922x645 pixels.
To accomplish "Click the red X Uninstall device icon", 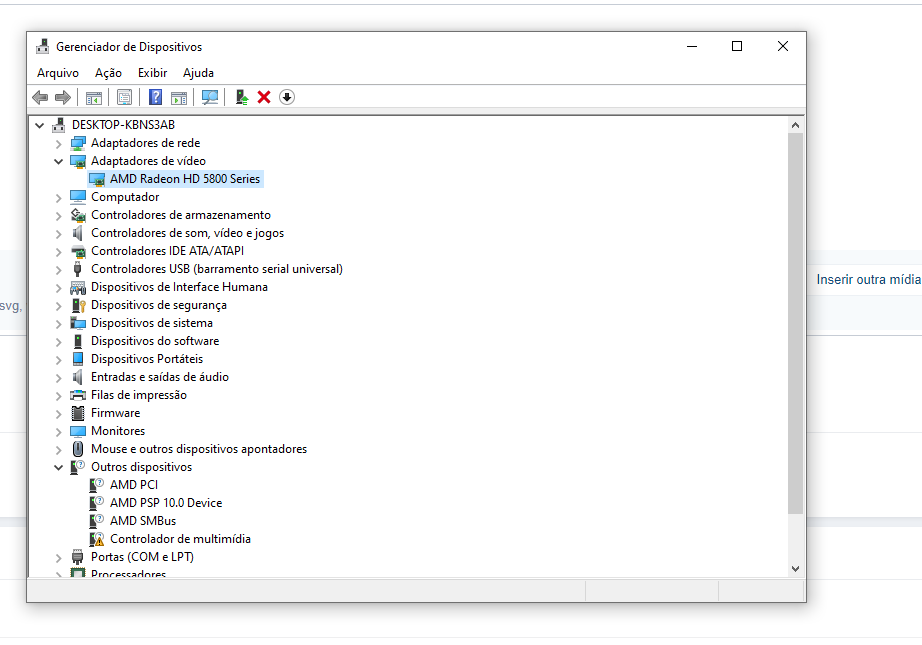I will click(x=264, y=97).
